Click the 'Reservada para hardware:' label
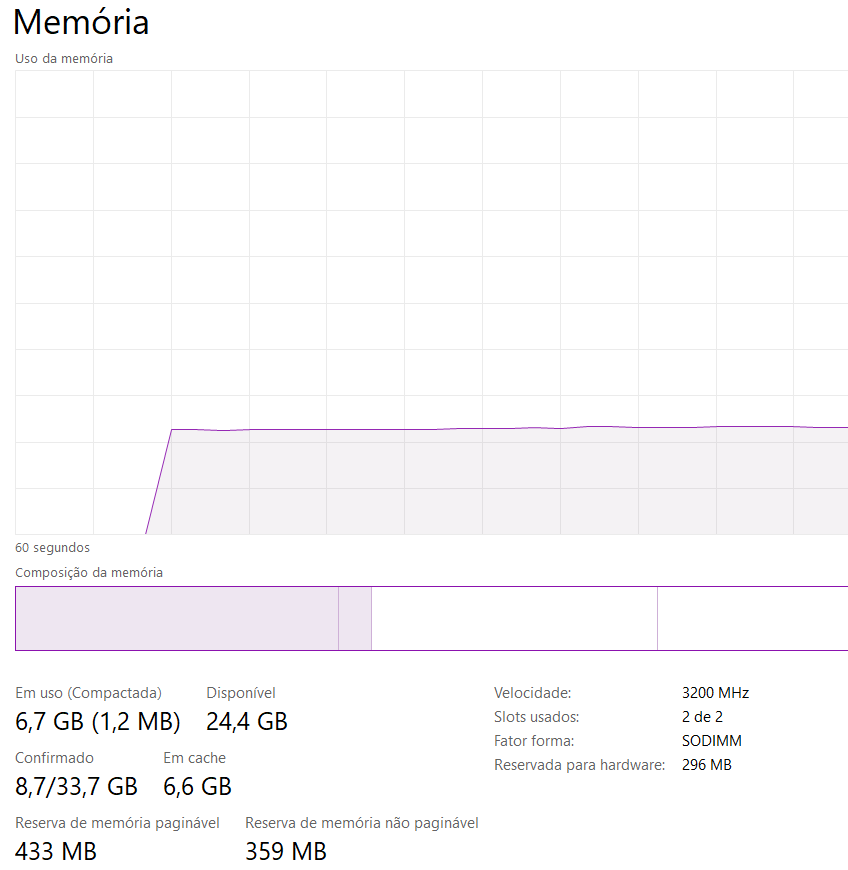848x870 pixels. [x=579, y=765]
